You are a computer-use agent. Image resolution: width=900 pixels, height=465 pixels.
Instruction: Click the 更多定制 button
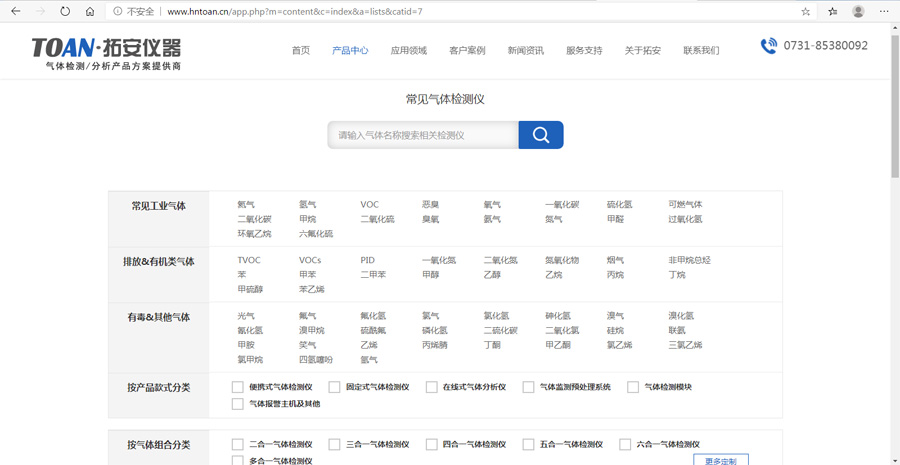[720, 460]
